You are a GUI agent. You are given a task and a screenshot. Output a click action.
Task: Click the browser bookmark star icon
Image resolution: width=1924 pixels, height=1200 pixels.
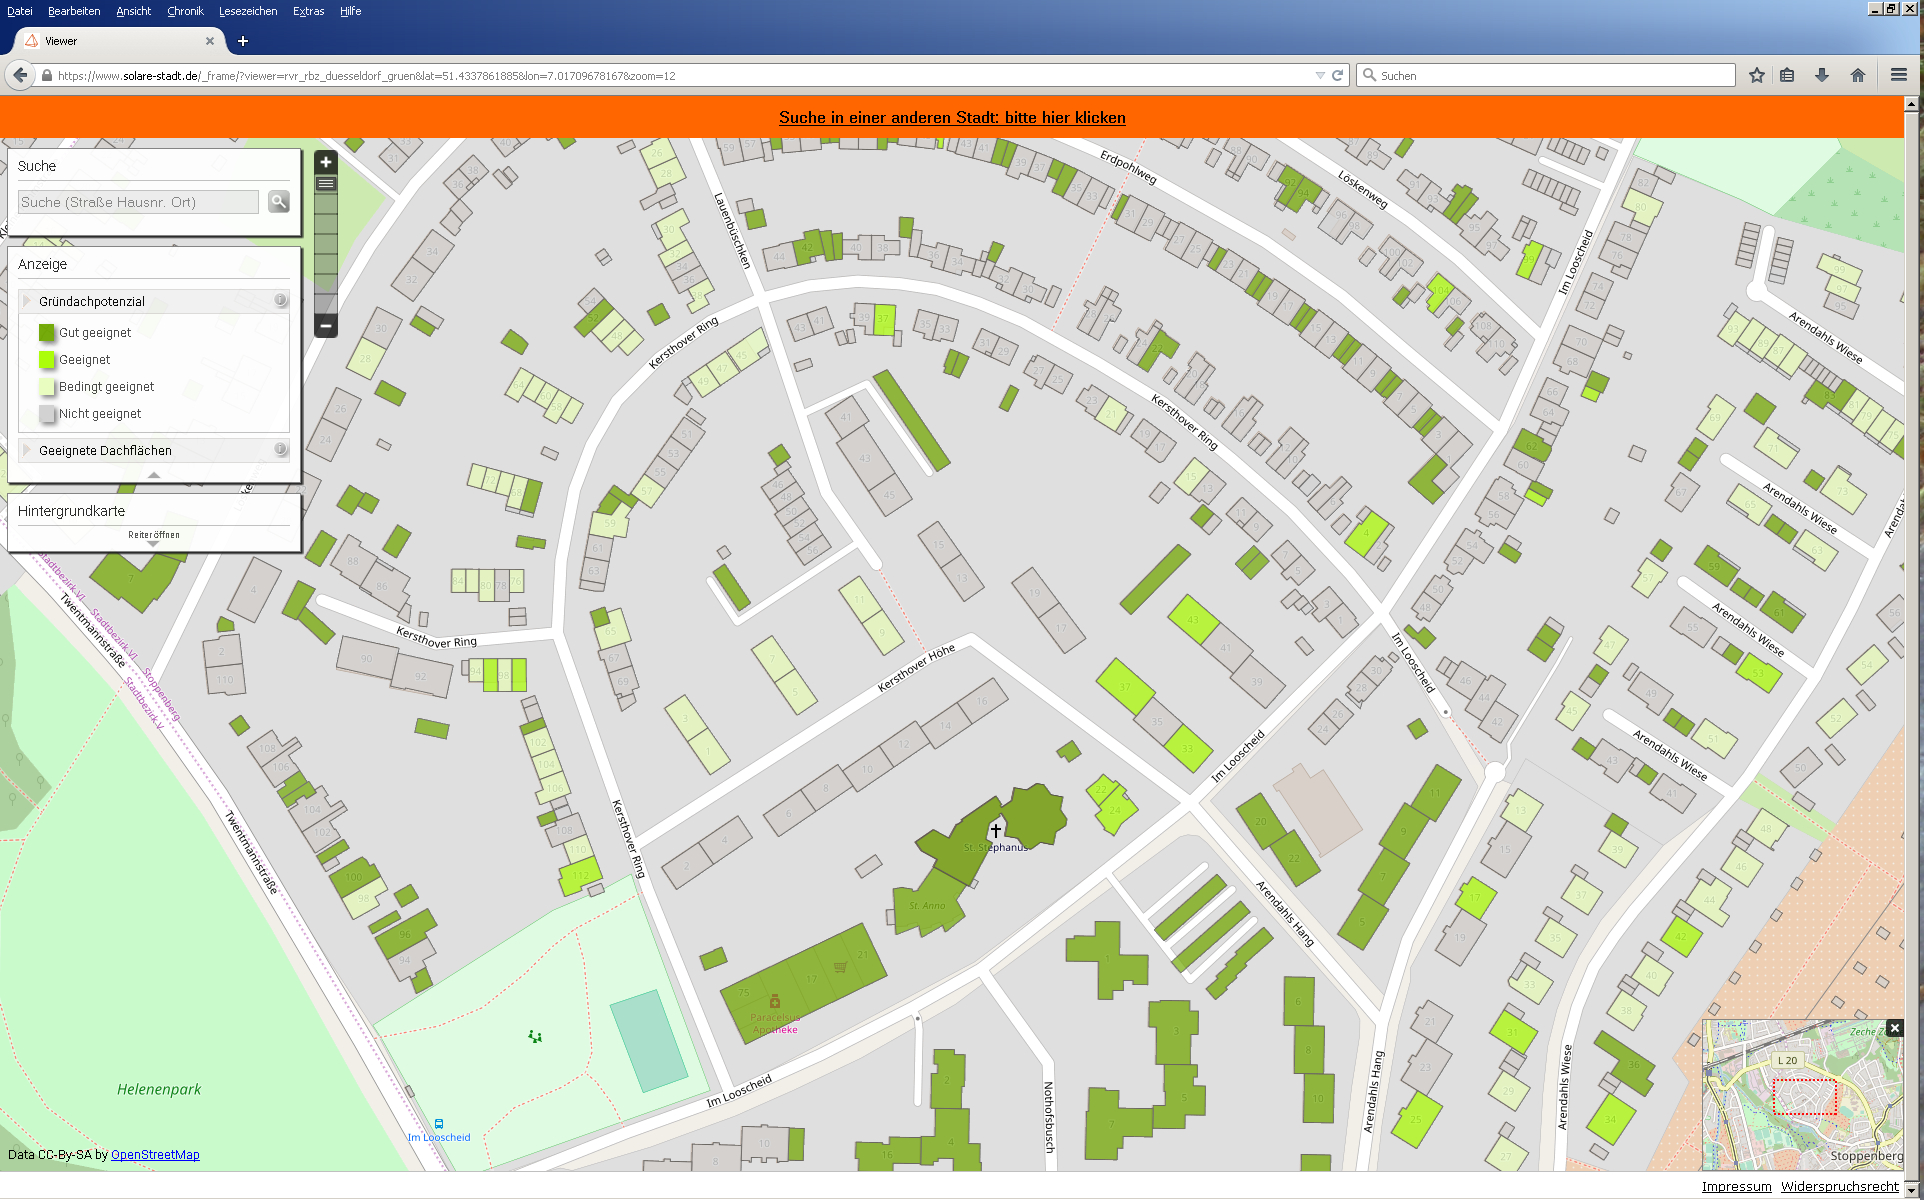[1756, 75]
